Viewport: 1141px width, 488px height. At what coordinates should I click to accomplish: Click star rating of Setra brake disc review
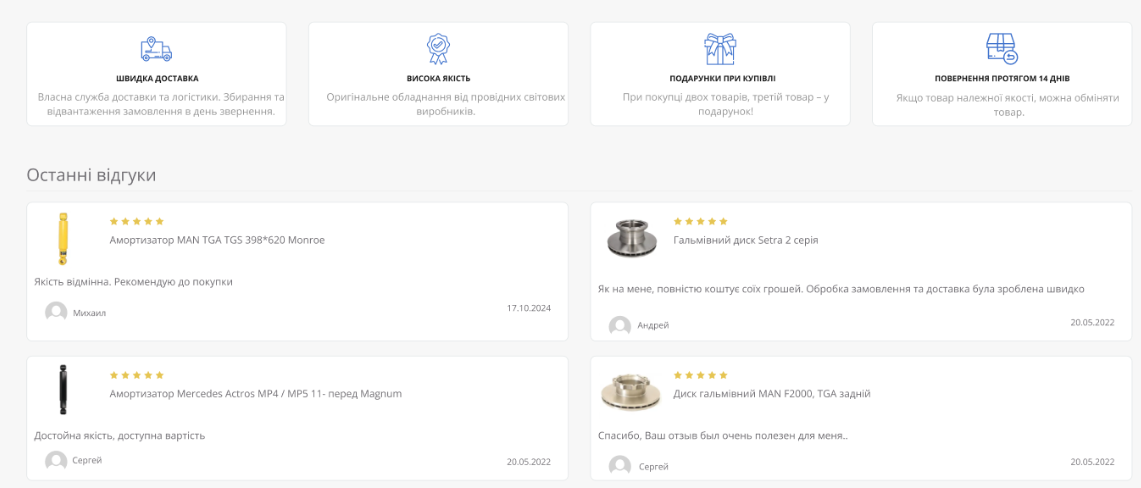700,221
